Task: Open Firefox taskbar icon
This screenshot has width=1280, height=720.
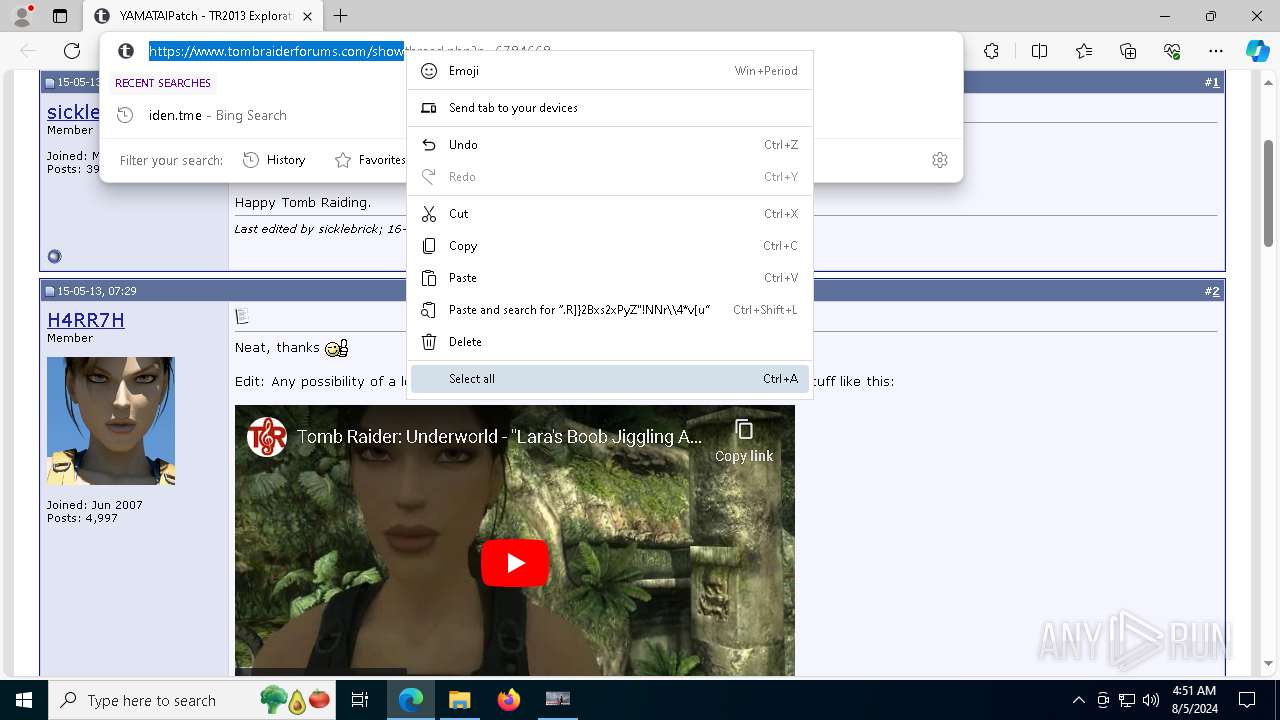Action: [x=508, y=700]
